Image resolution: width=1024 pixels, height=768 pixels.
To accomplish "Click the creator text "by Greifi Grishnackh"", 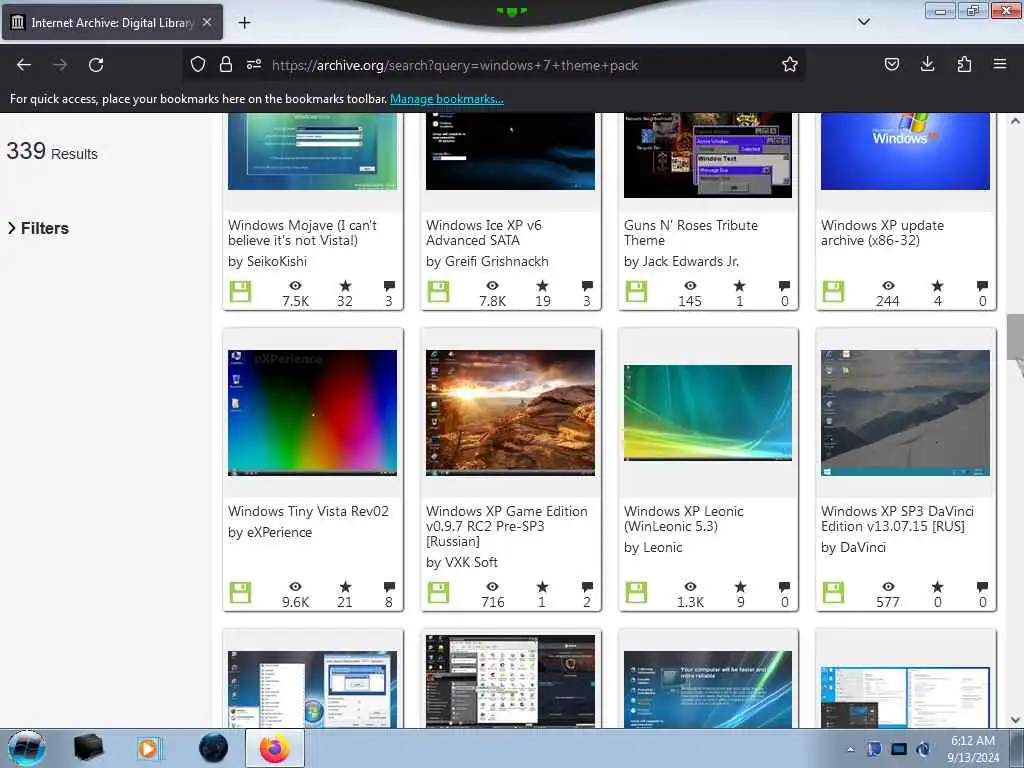I will pyautogui.click(x=487, y=261).
